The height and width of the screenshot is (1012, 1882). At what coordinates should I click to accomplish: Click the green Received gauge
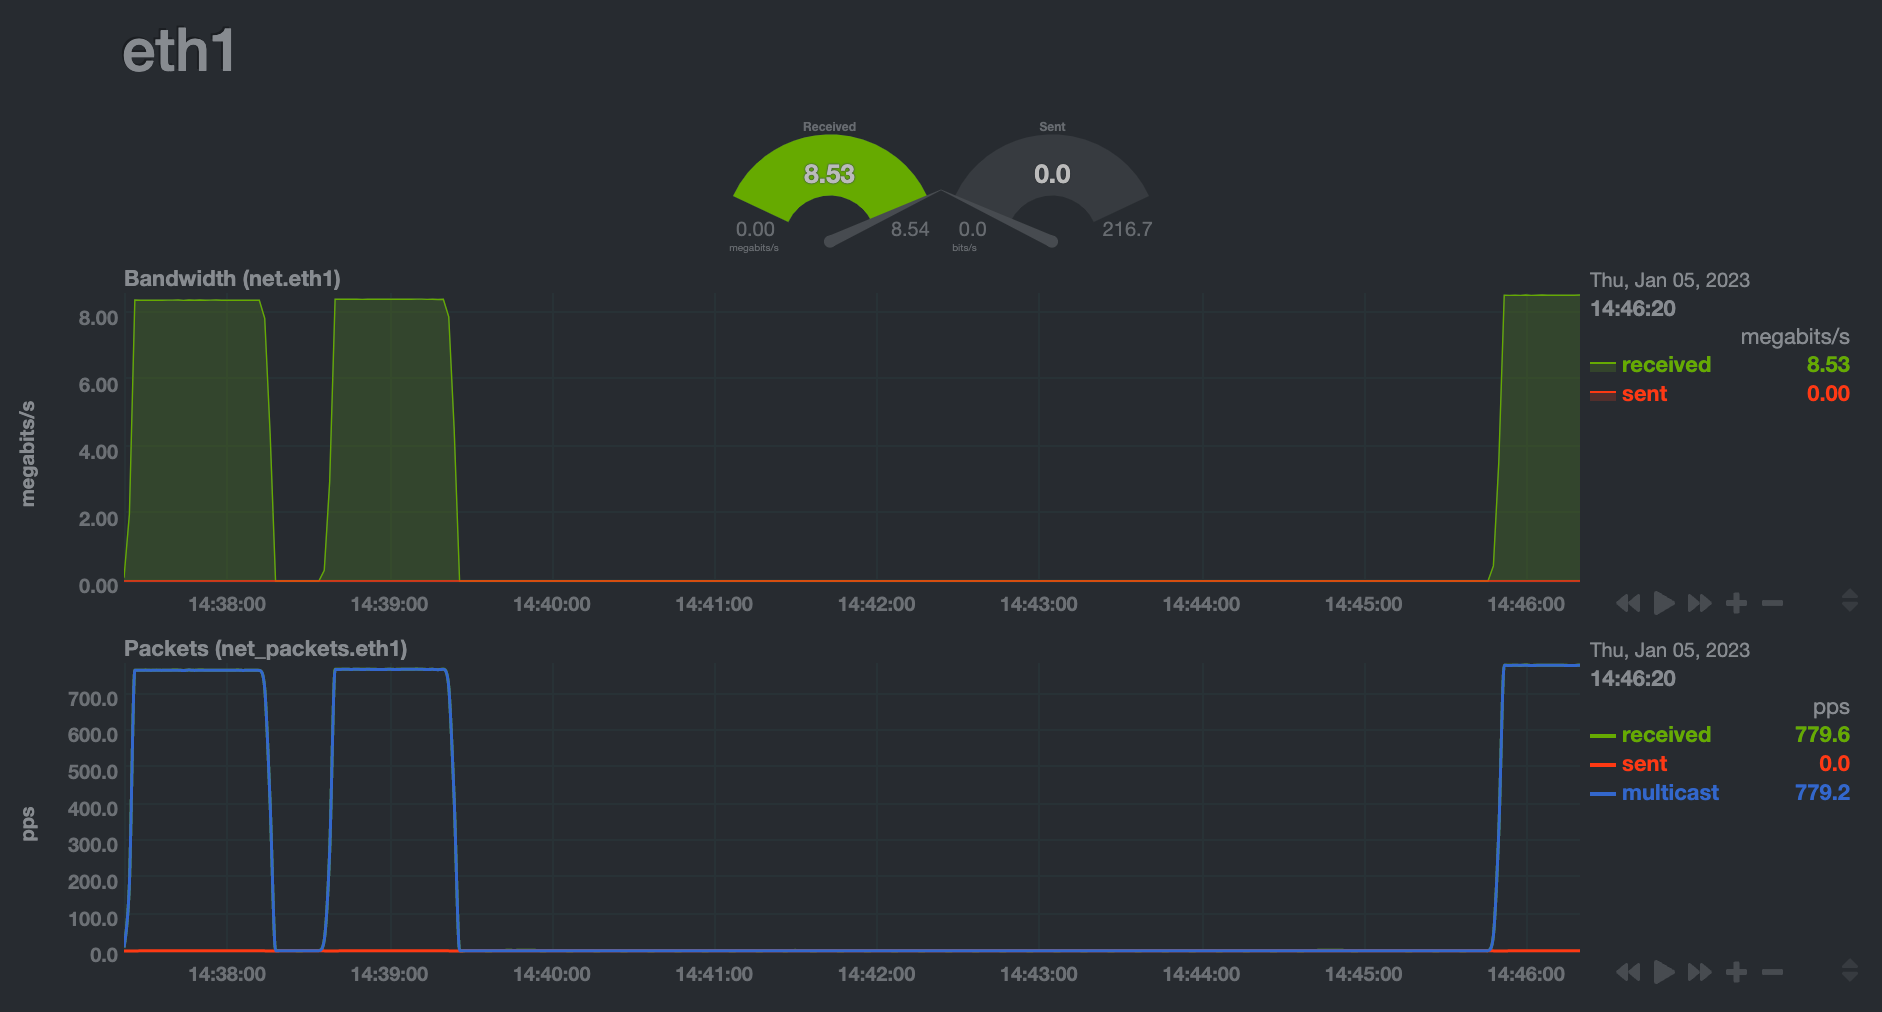click(x=829, y=175)
